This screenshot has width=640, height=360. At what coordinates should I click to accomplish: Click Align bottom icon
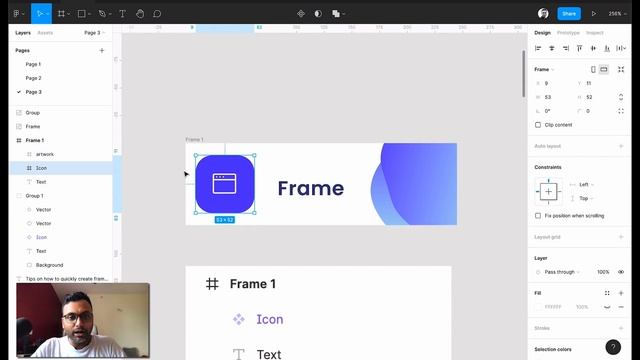click(x=607, y=48)
